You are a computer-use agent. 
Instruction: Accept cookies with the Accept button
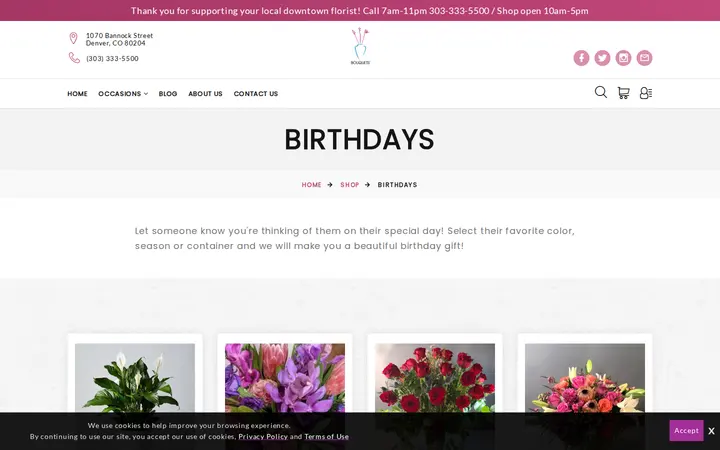(x=686, y=430)
